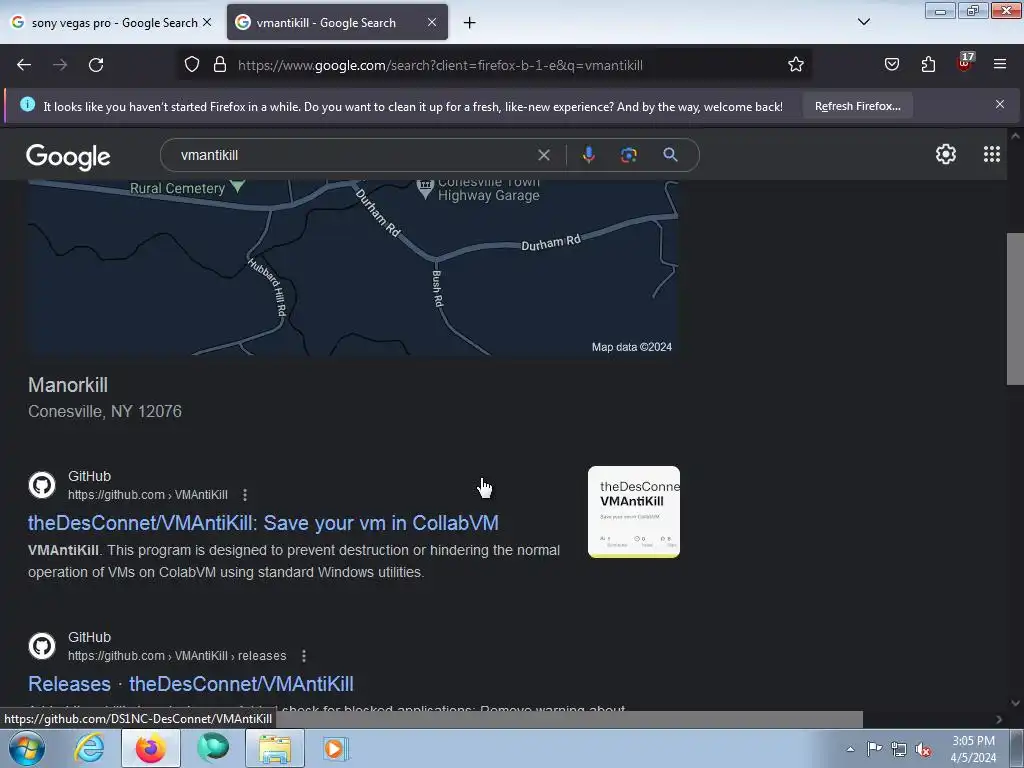
Task: Close the vmantikill Google Search tab
Action: [x=432, y=22]
